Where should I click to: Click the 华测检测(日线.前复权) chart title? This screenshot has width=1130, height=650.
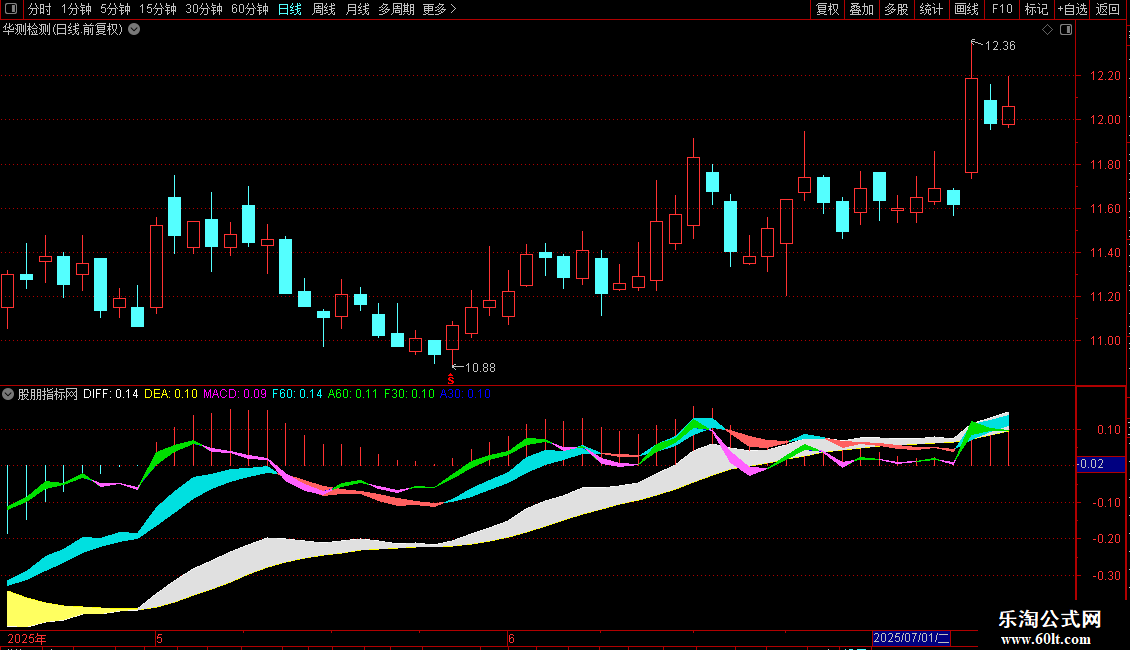point(63,30)
